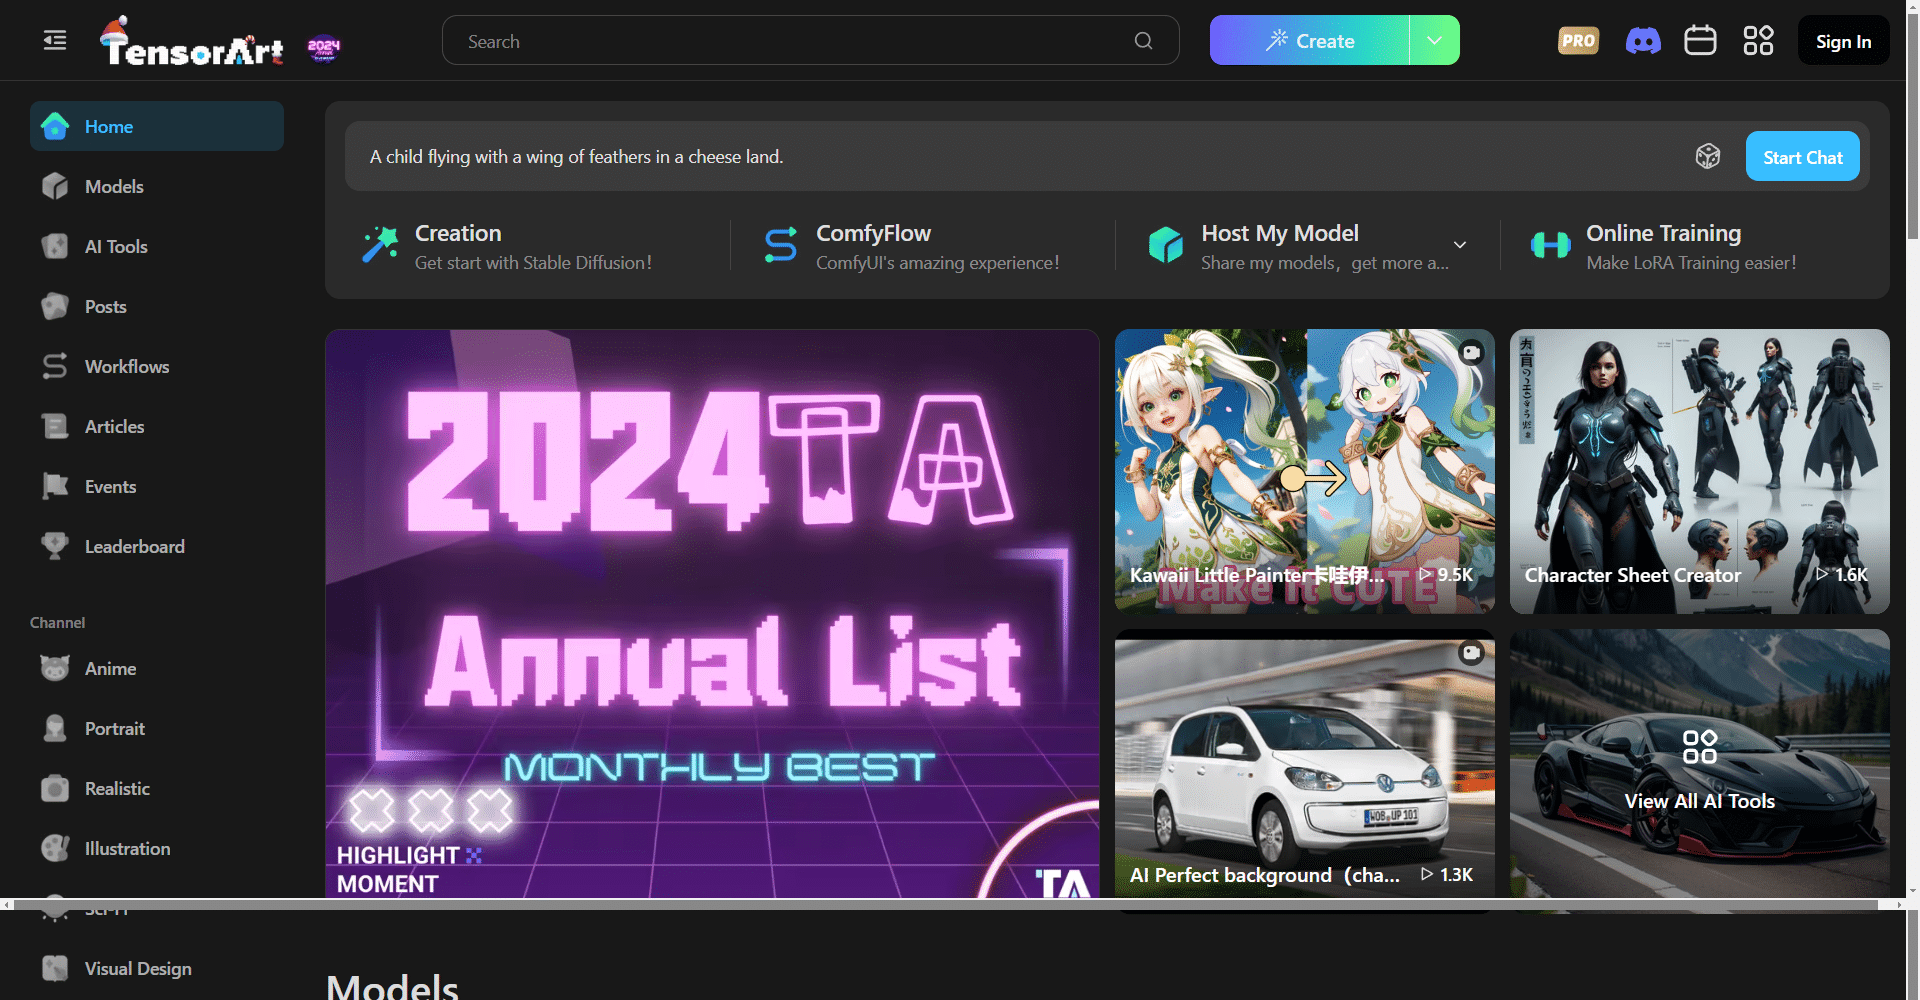Open the Leaderboard page
This screenshot has width=1920, height=1000.
pos(134,546)
